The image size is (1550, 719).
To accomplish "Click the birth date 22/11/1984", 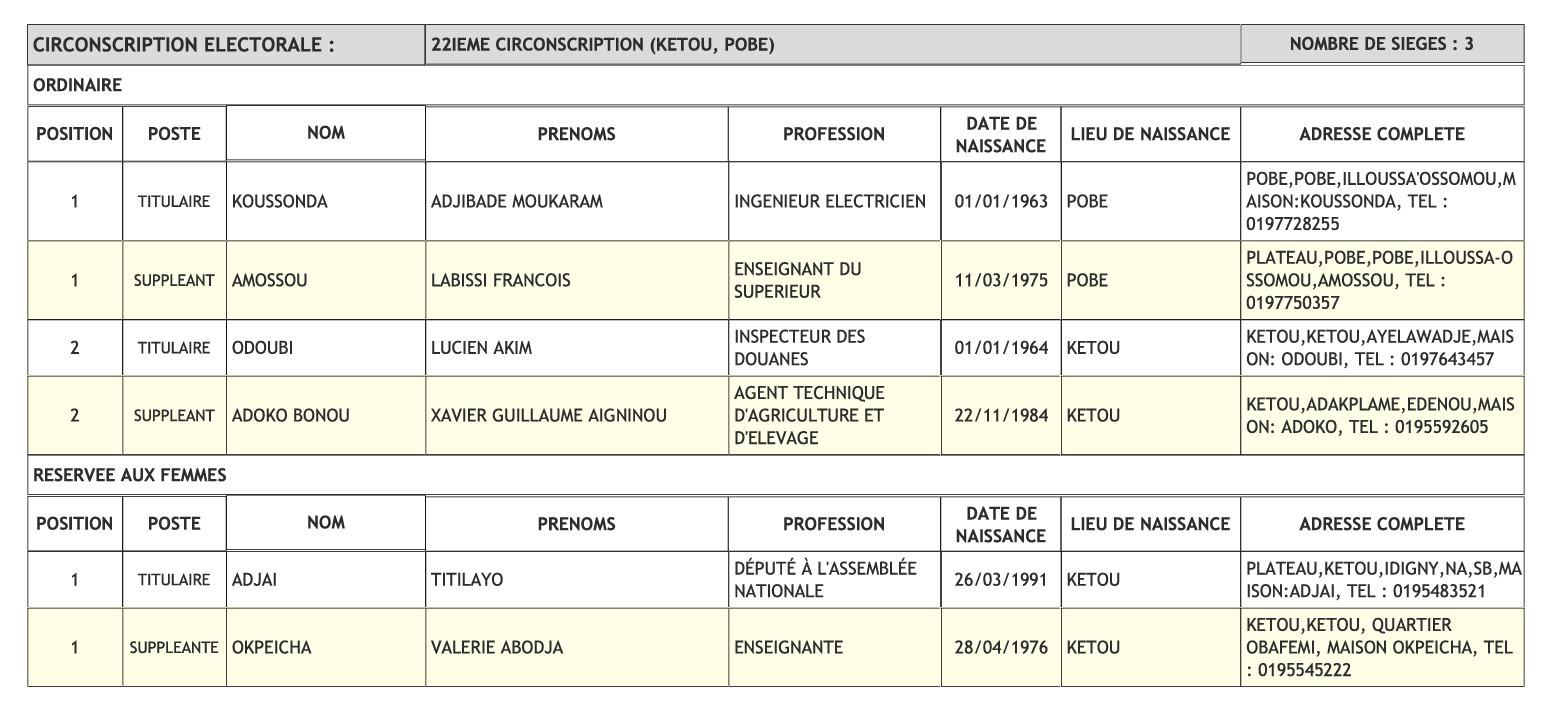I will 1000,416.
